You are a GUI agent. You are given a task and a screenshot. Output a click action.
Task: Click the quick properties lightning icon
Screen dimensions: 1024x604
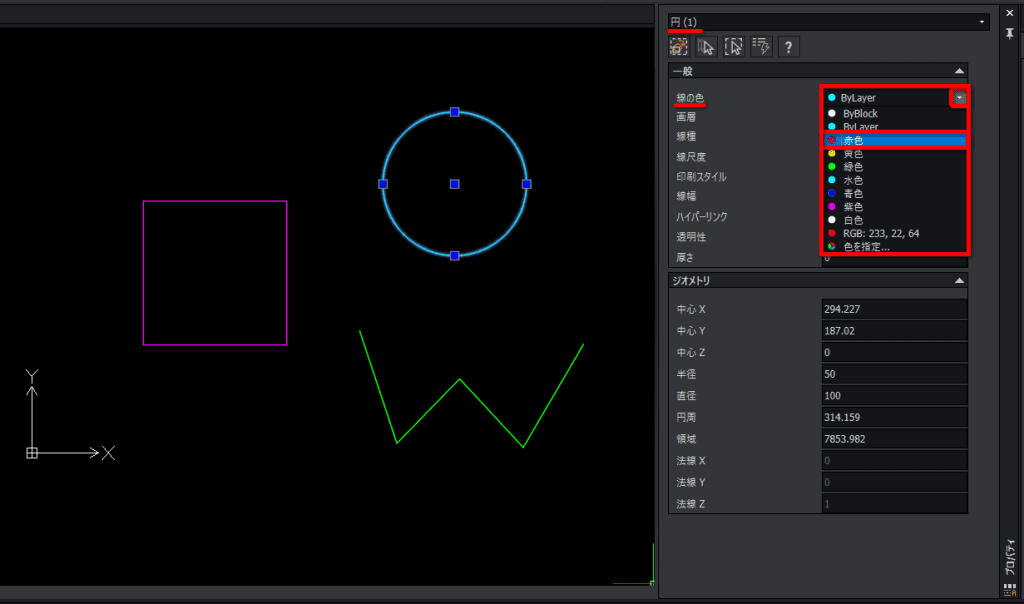pos(761,47)
